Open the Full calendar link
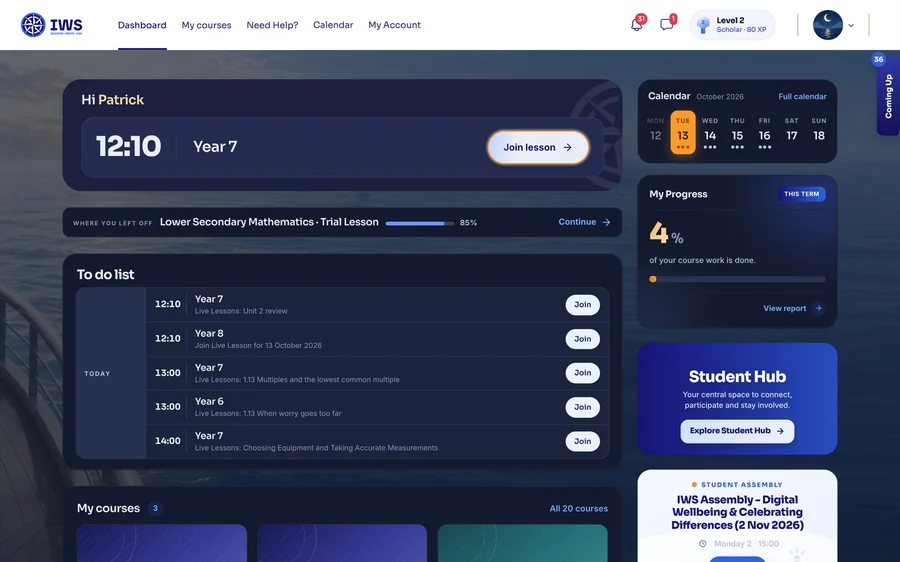The height and width of the screenshot is (562, 900). [x=802, y=96]
